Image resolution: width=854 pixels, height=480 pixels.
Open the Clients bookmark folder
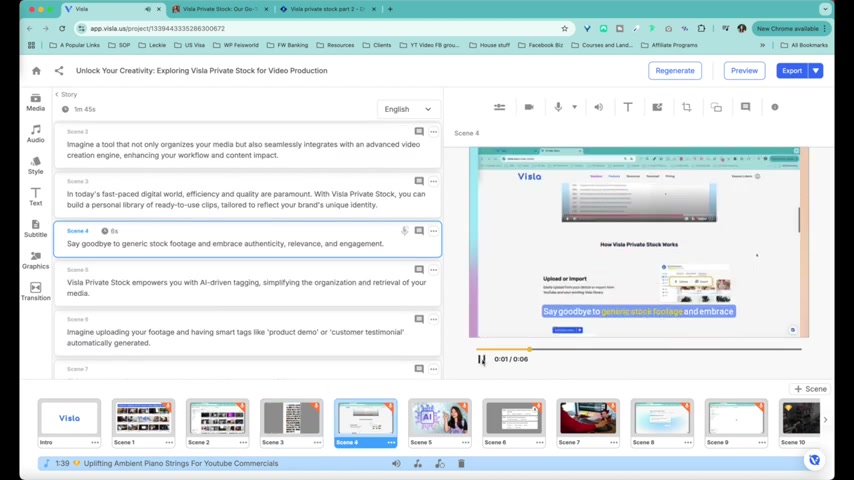tap(377, 45)
